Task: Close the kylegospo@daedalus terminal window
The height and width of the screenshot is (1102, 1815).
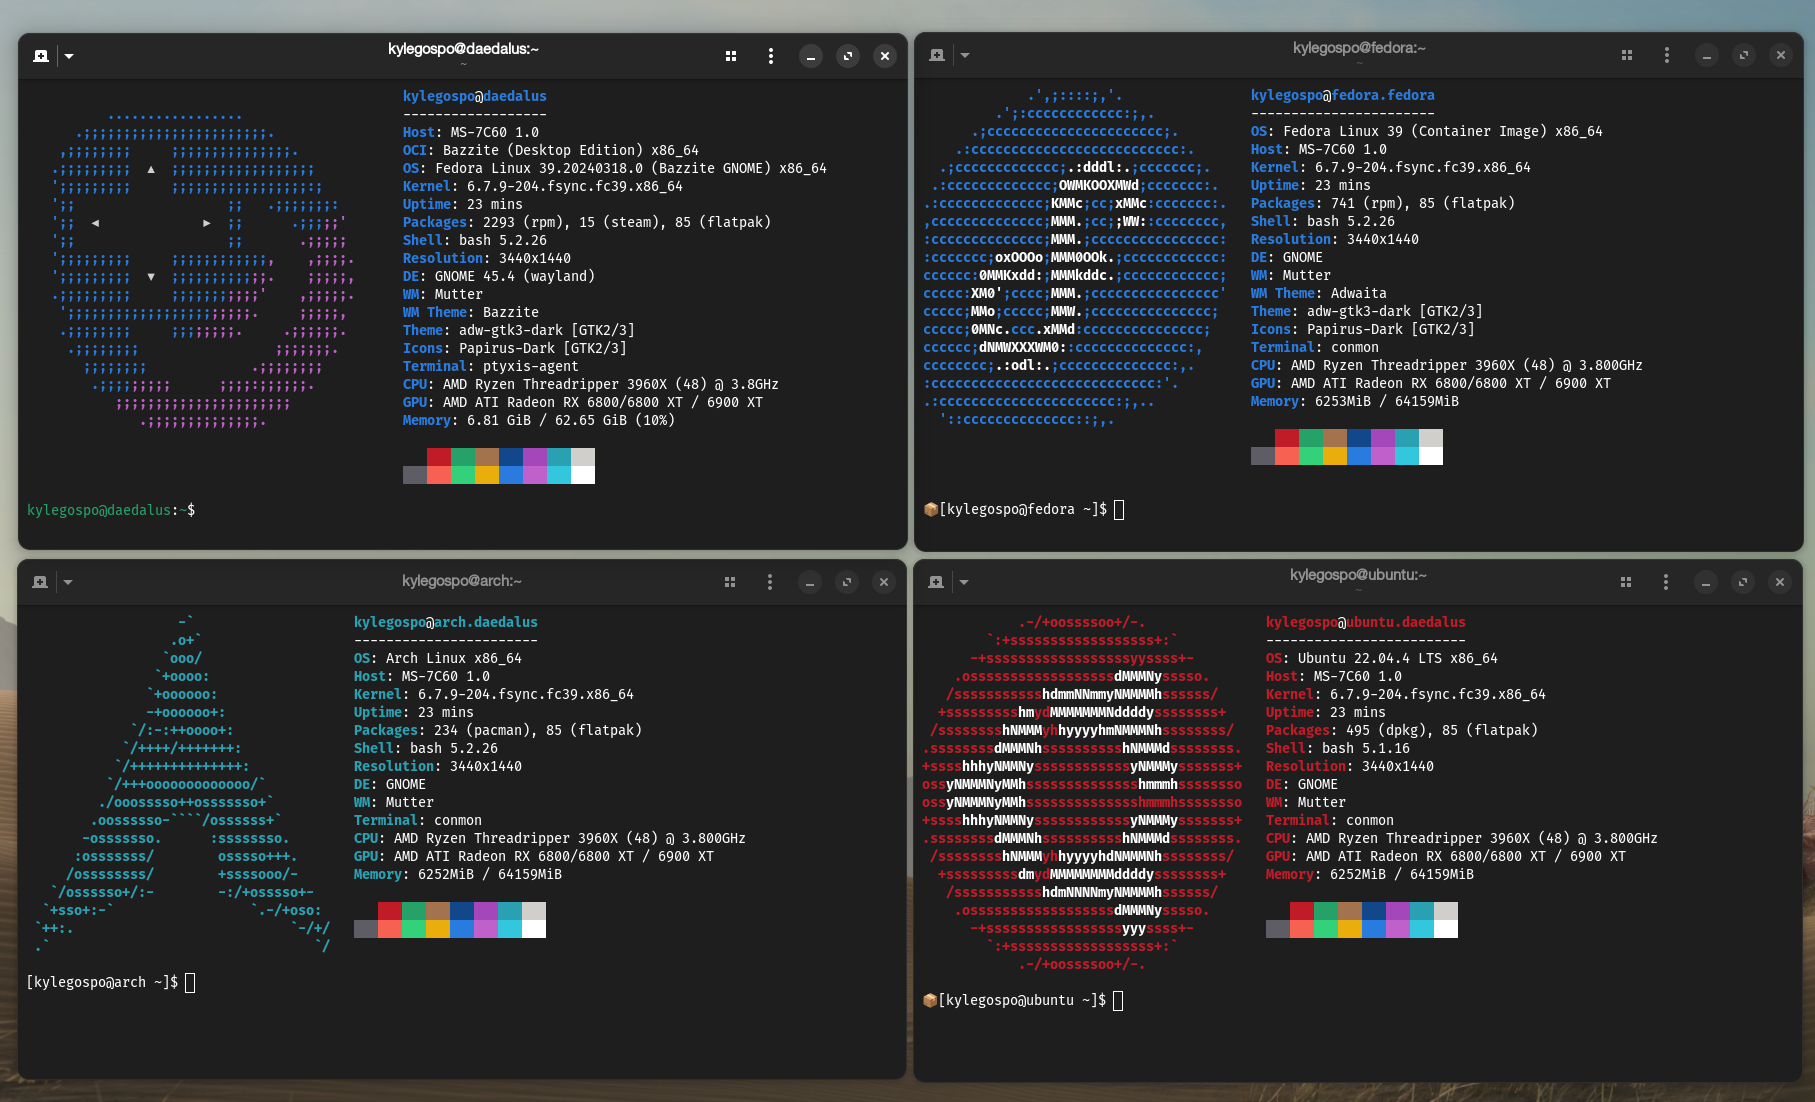Action: pyautogui.click(x=885, y=56)
